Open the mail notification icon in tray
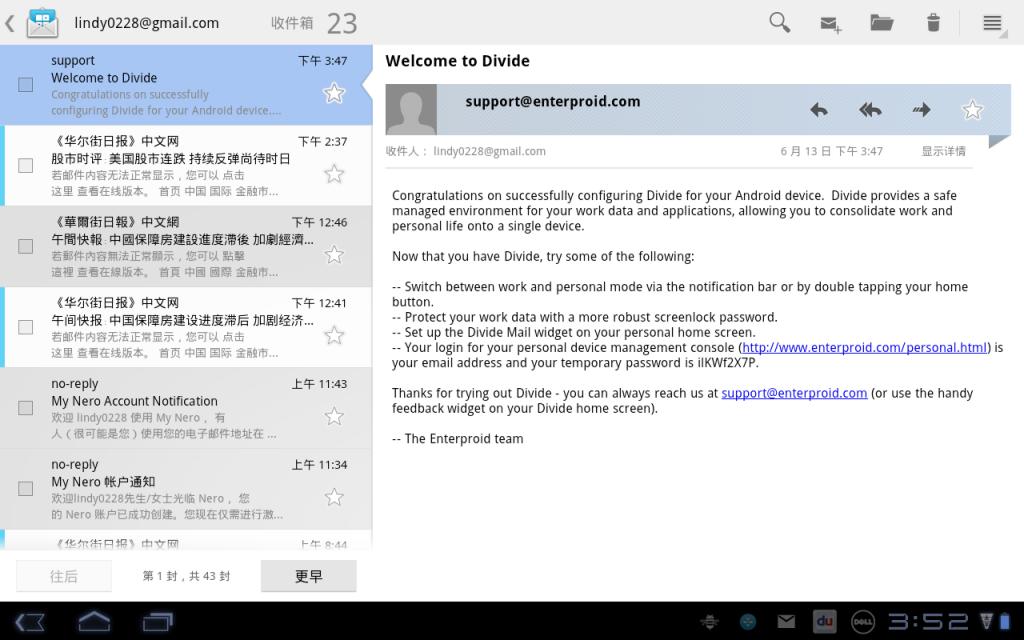The width and height of the screenshot is (1024, 640). tap(786, 621)
